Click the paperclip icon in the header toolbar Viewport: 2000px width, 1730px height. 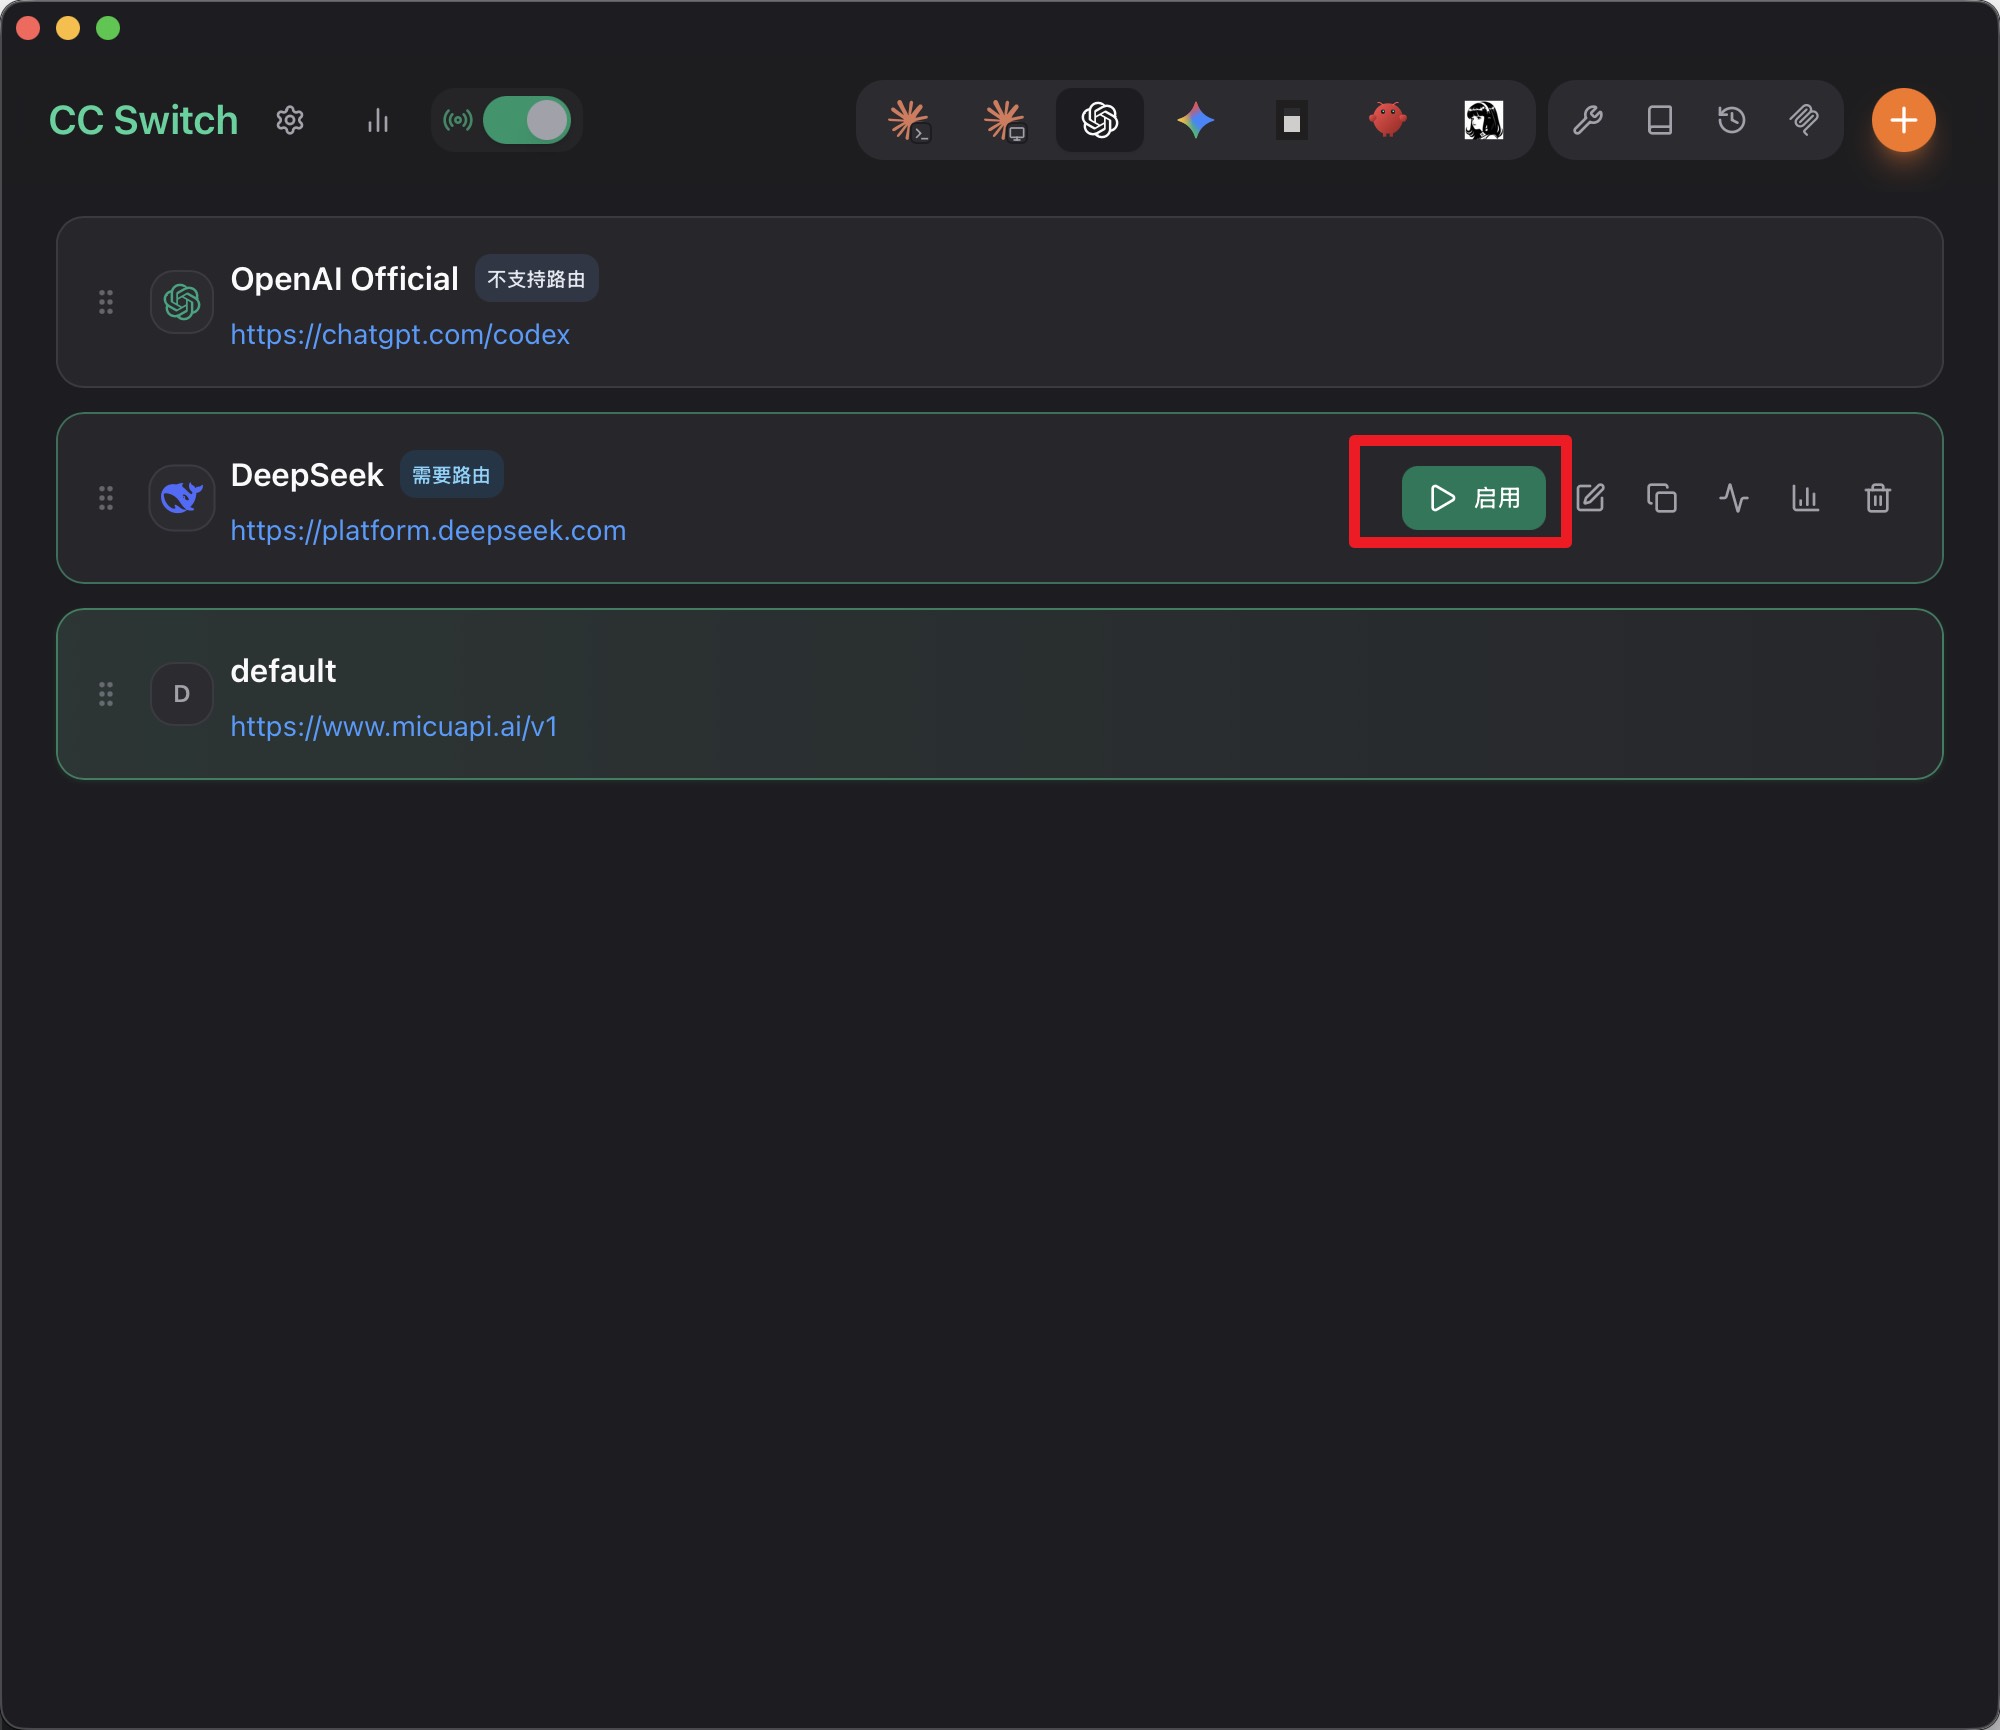pos(1804,120)
